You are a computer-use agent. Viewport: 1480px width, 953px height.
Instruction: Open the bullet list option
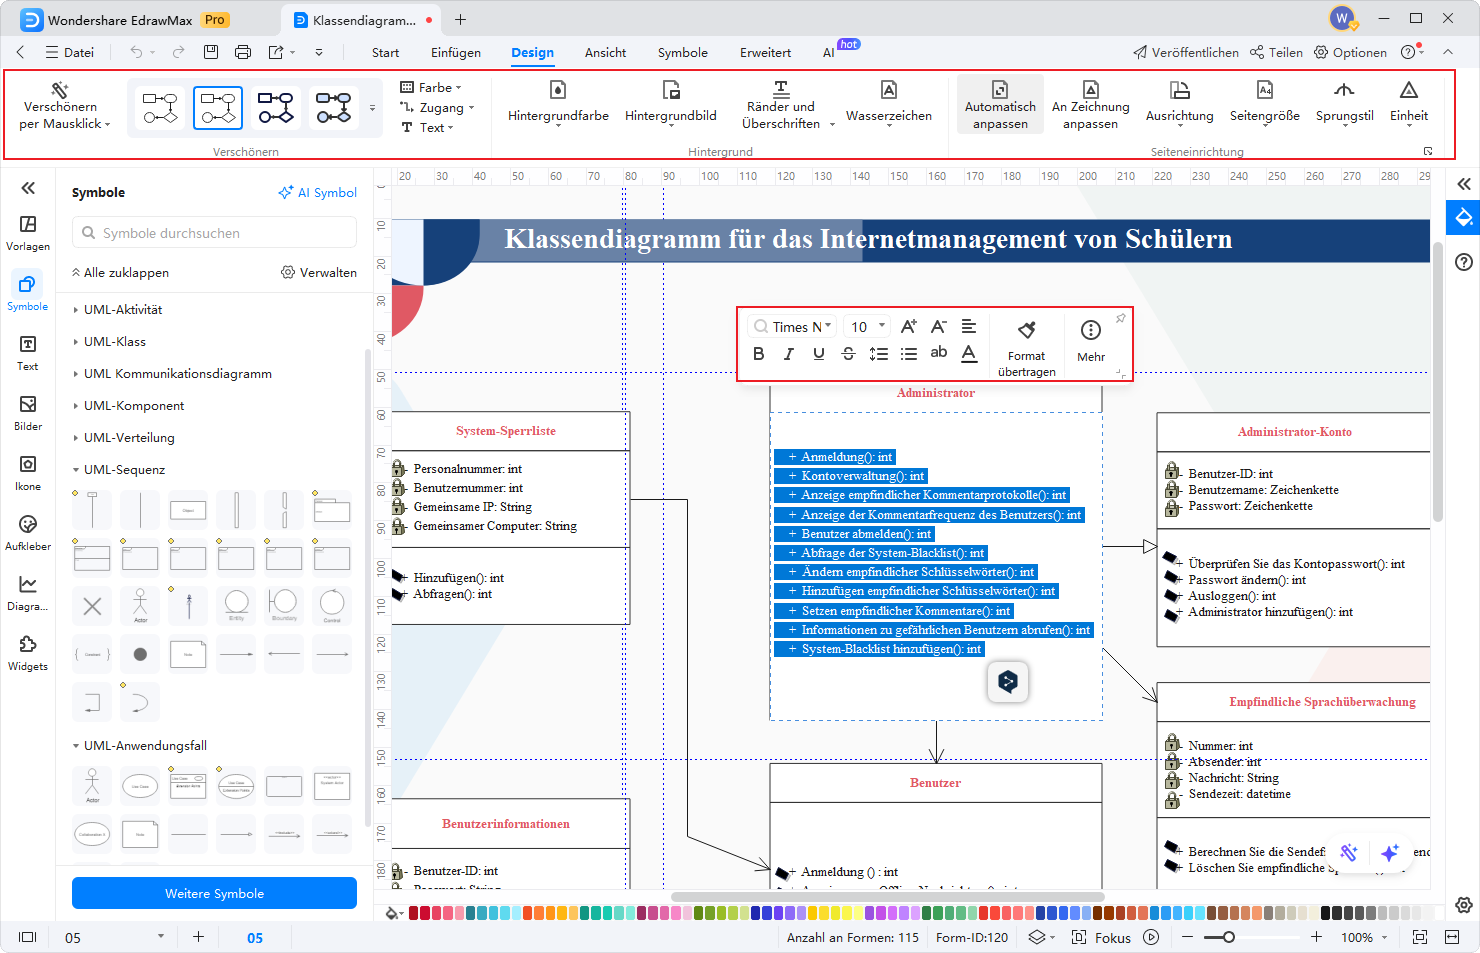(x=908, y=353)
